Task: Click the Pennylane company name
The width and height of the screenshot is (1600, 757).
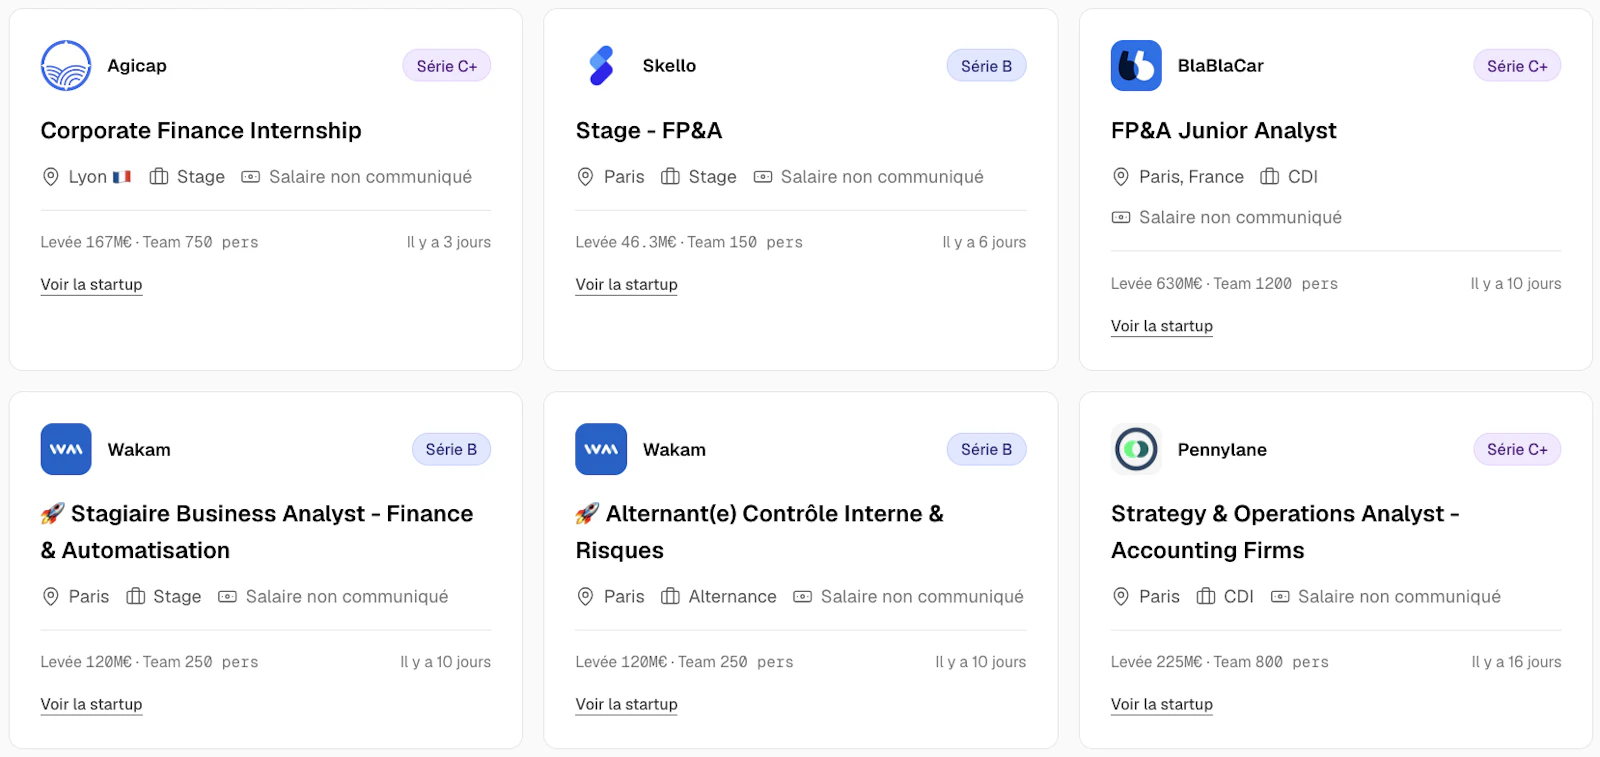Action: pos(1222,450)
